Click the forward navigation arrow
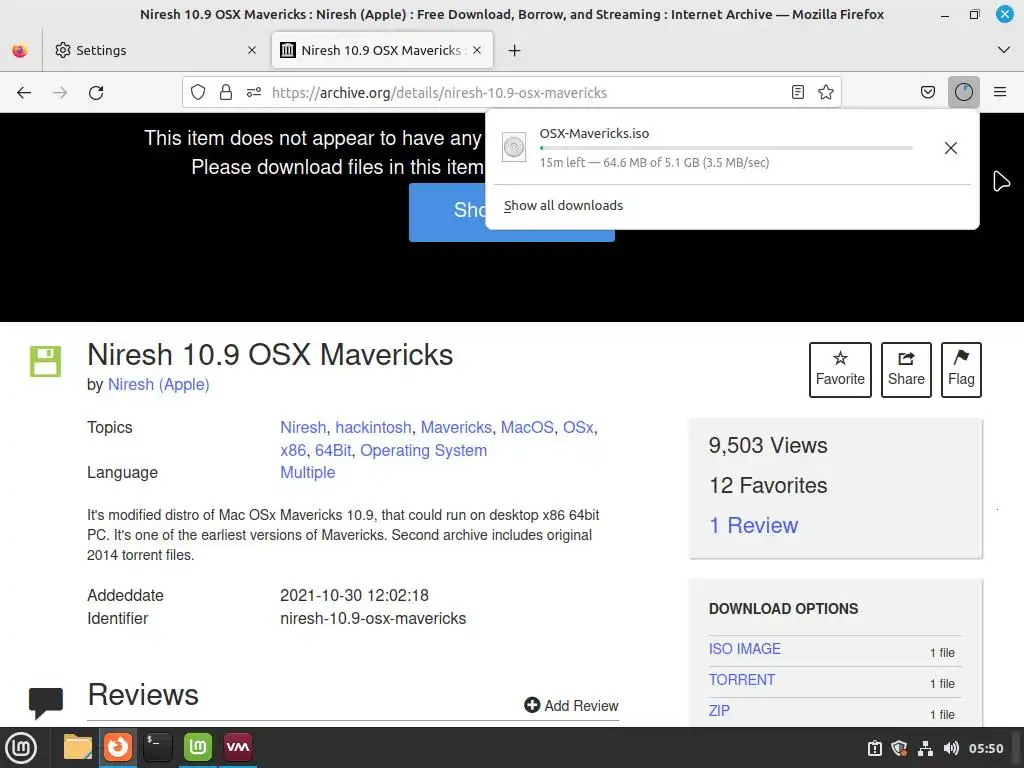Image resolution: width=1024 pixels, height=768 pixels. click(60, 93)
